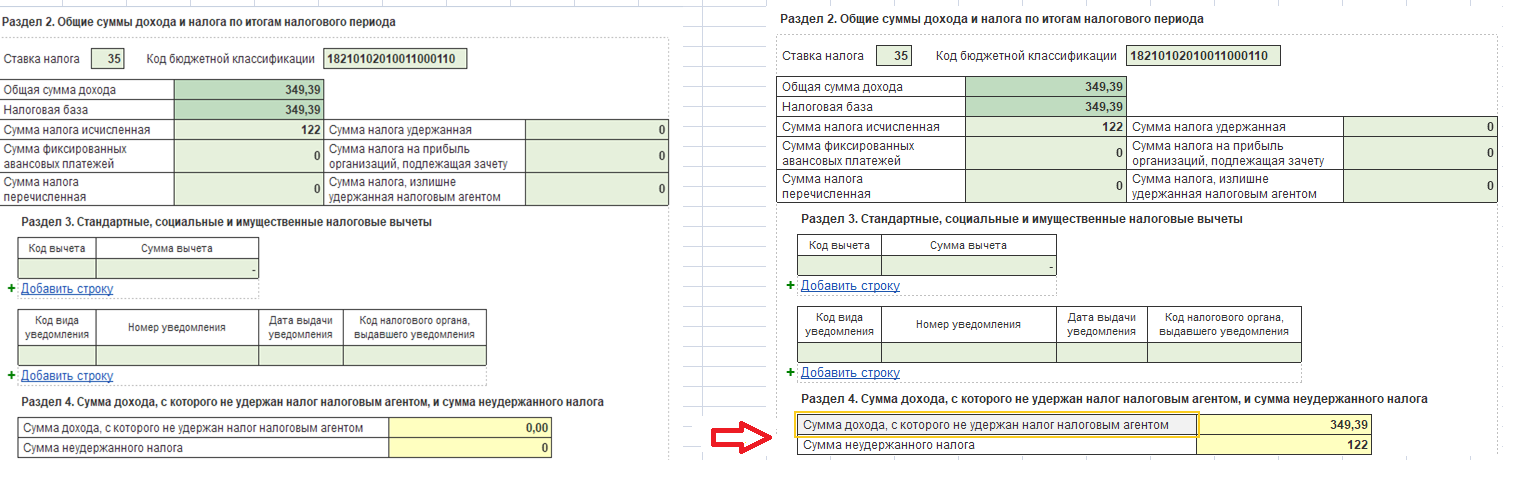The image size is (1519, 488).
Task: Click green plus icon under deductions table, right form
Action: point(791,286)
